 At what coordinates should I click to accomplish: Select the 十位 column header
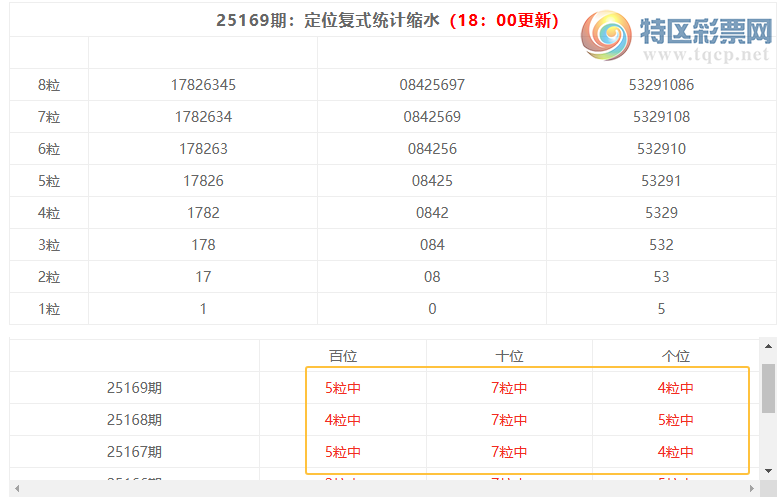coord(509,356)
